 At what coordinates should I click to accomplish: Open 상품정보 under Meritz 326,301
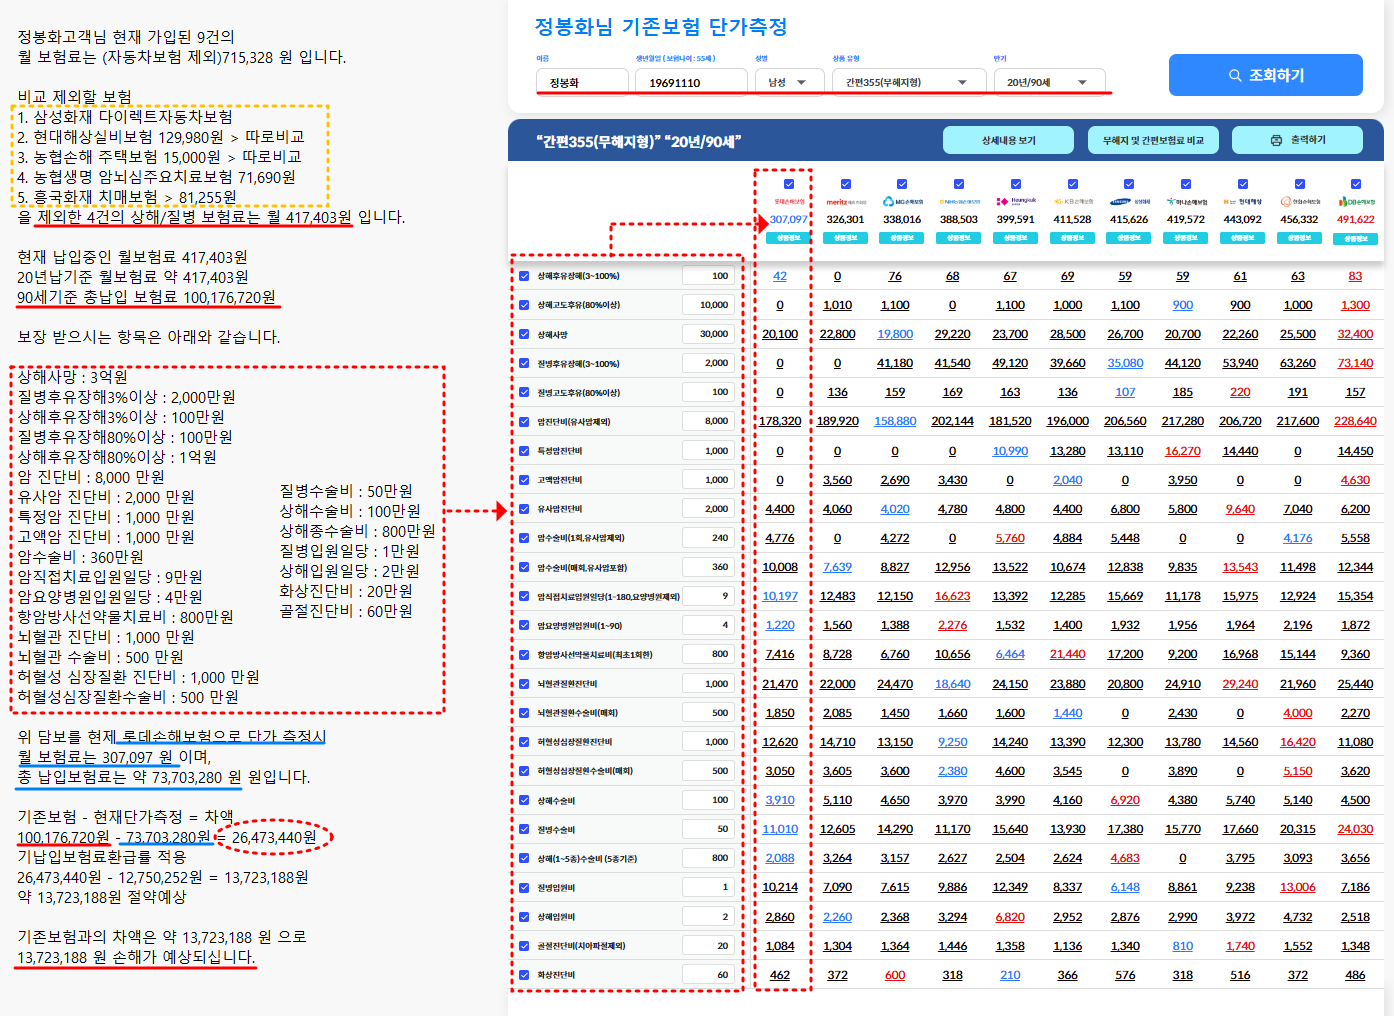pyautogui.click(x=845, y=238)
